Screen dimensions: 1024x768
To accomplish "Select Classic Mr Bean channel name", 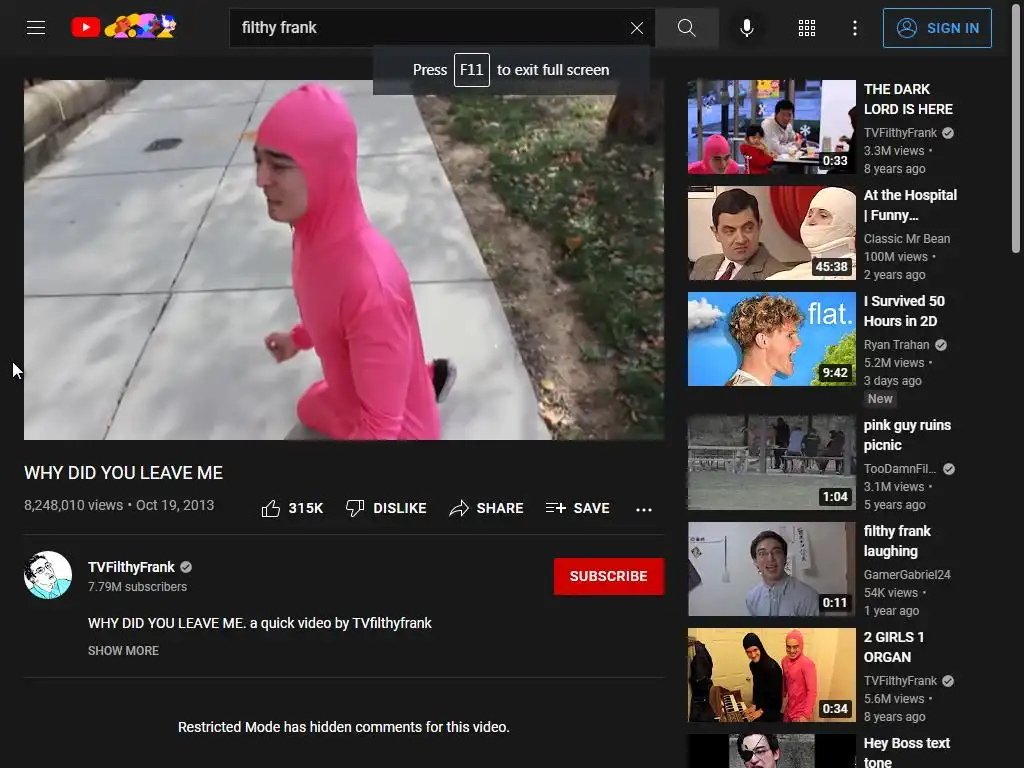I will 906,238.
